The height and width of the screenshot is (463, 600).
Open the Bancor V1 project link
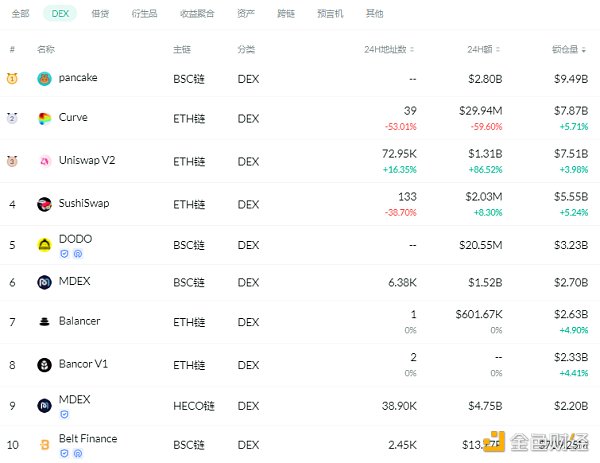coord(83,364)
